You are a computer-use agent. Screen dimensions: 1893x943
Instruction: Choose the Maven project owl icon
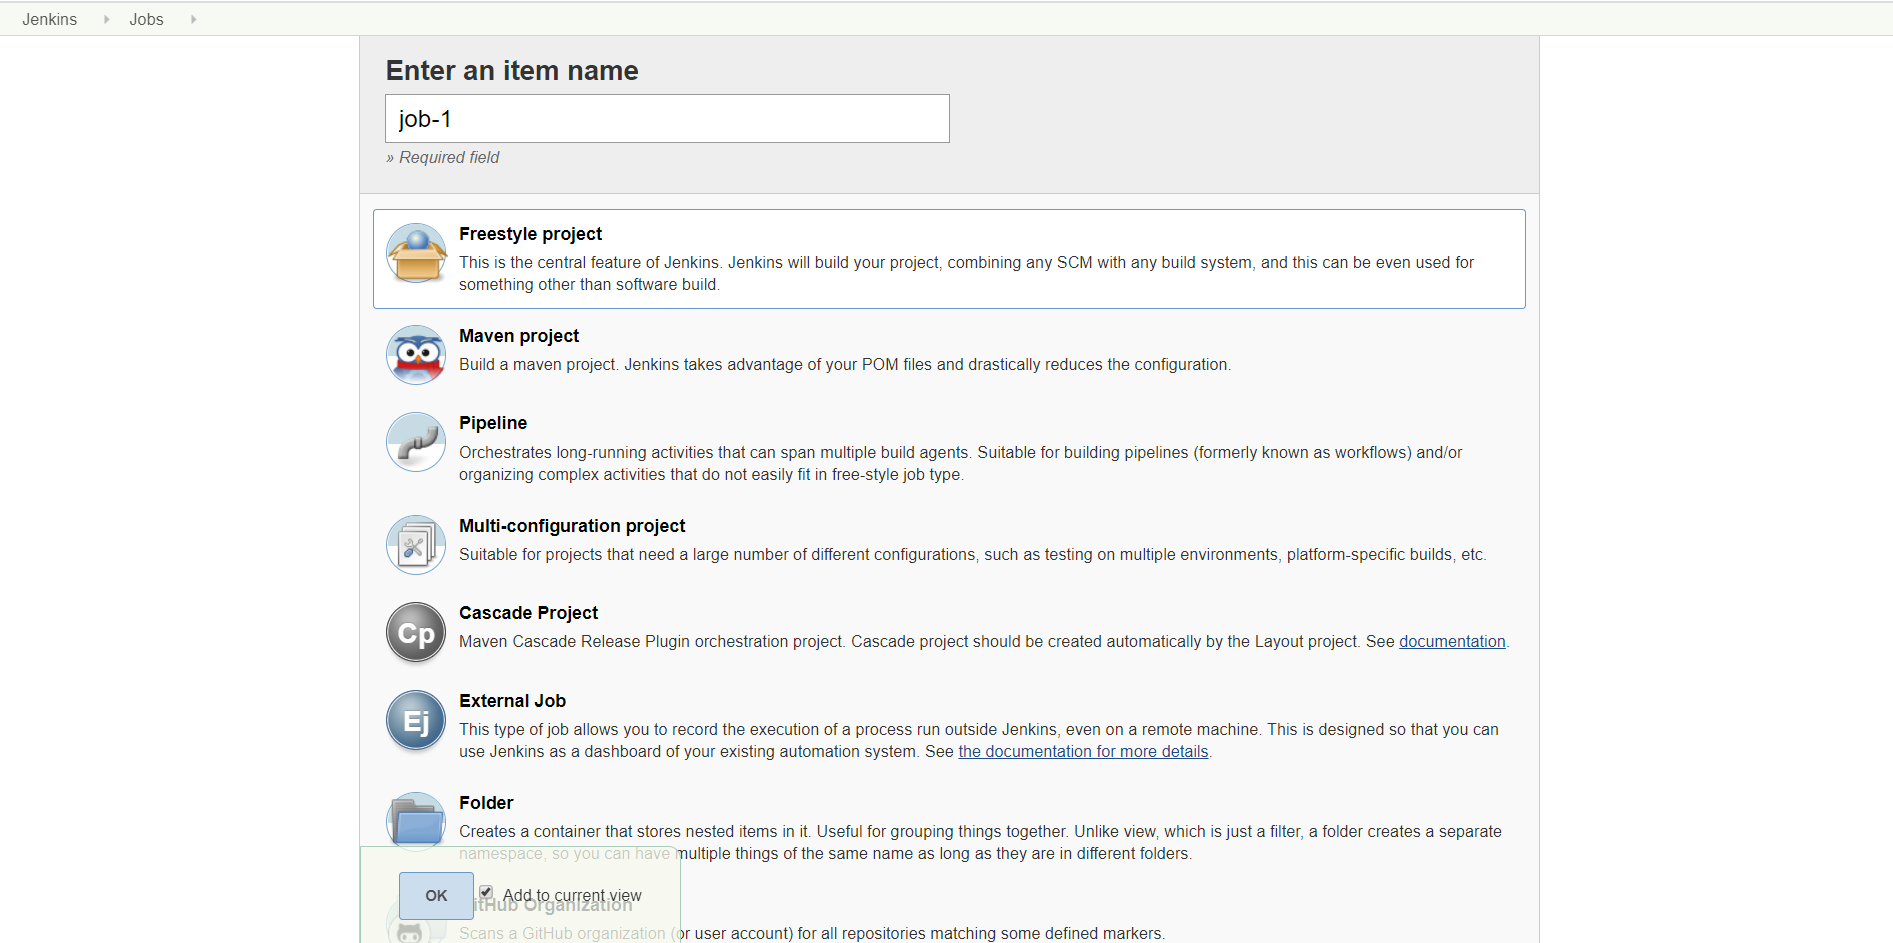tap(416, 355)
